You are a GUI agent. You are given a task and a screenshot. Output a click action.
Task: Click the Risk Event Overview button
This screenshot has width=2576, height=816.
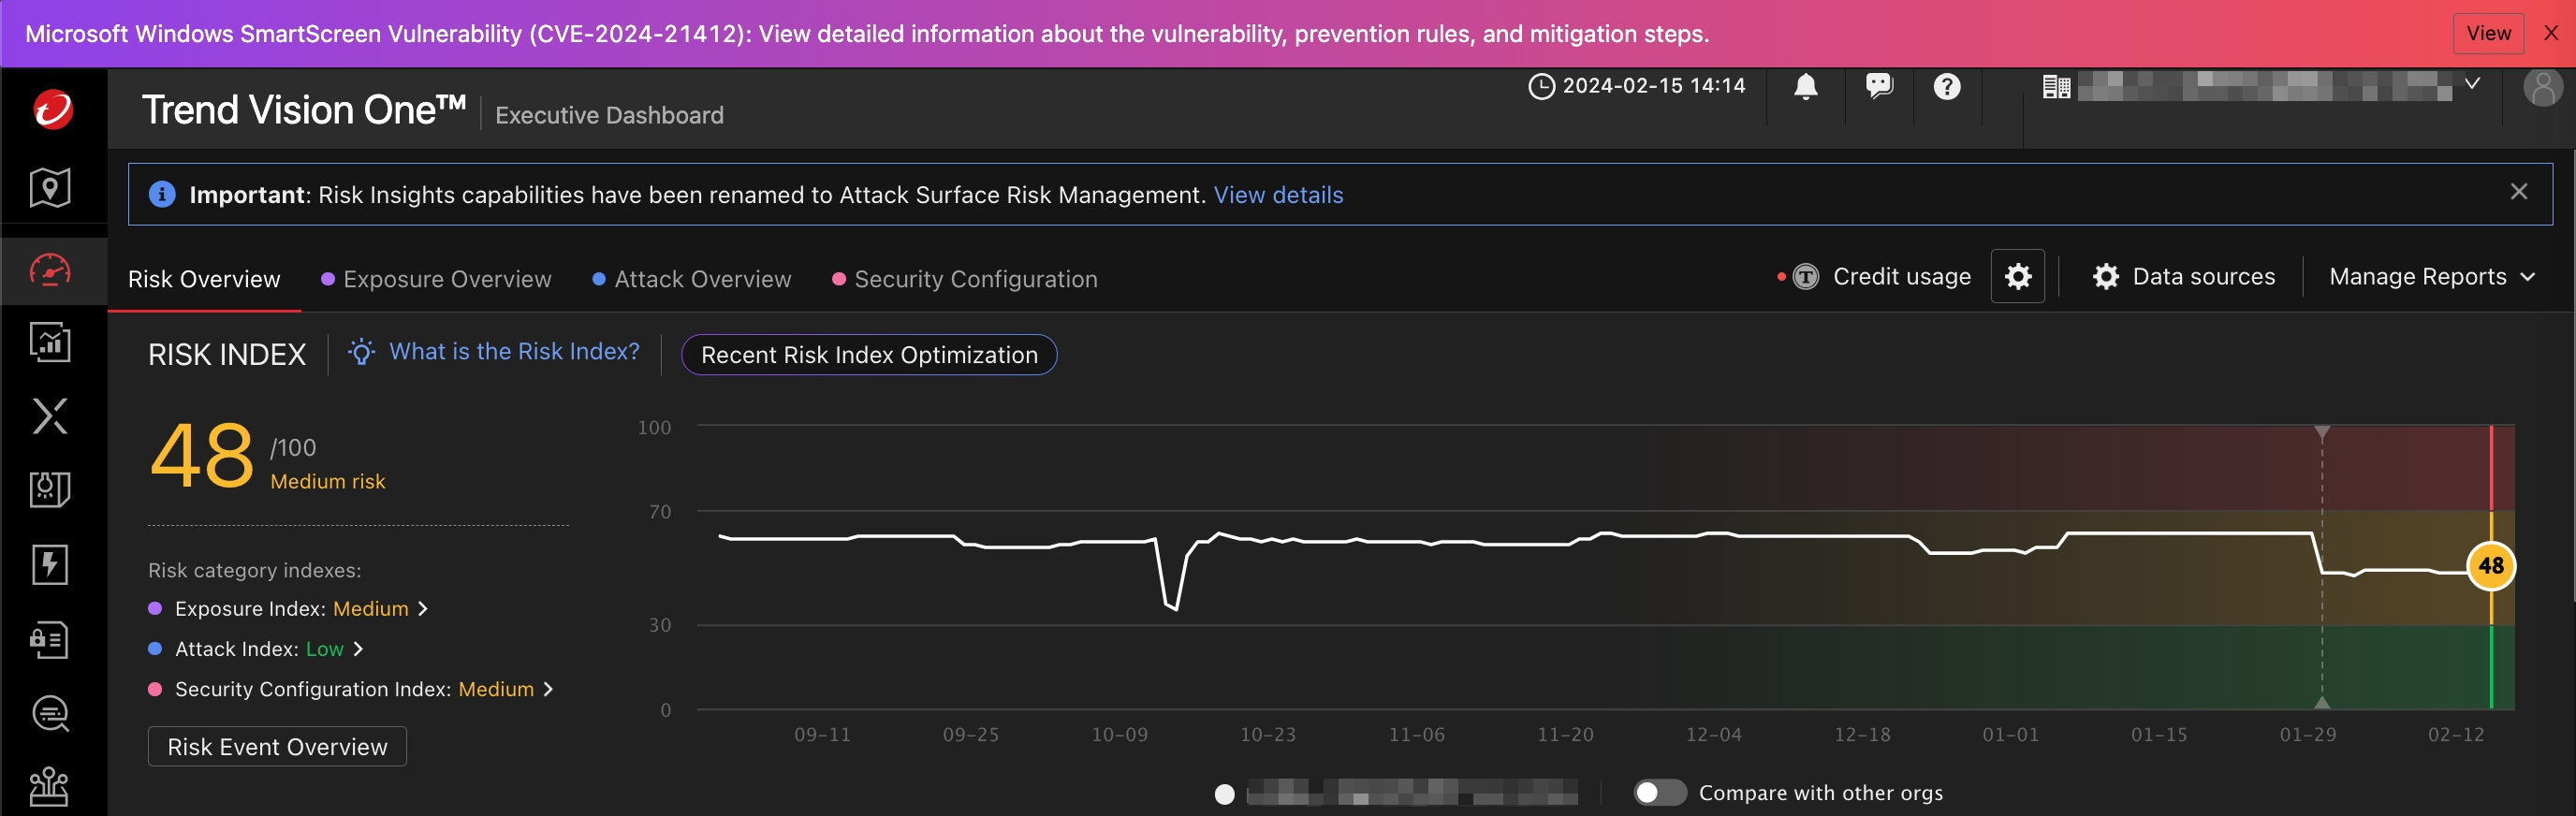[x=277, y=747]
